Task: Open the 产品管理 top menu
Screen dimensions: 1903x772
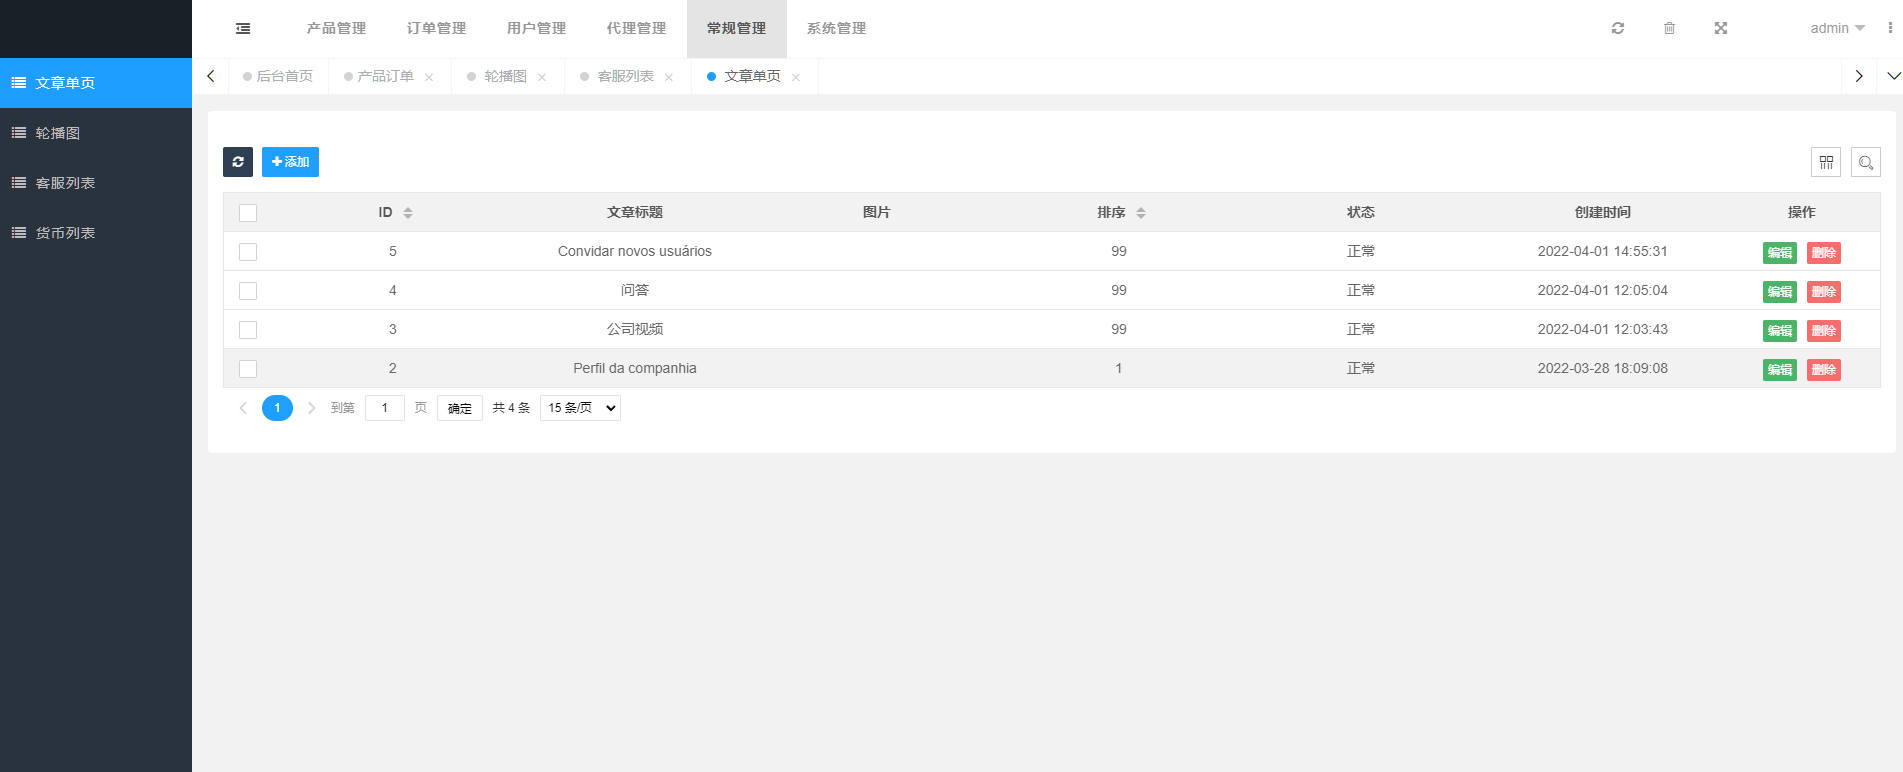Action: [x=336, y=28]
